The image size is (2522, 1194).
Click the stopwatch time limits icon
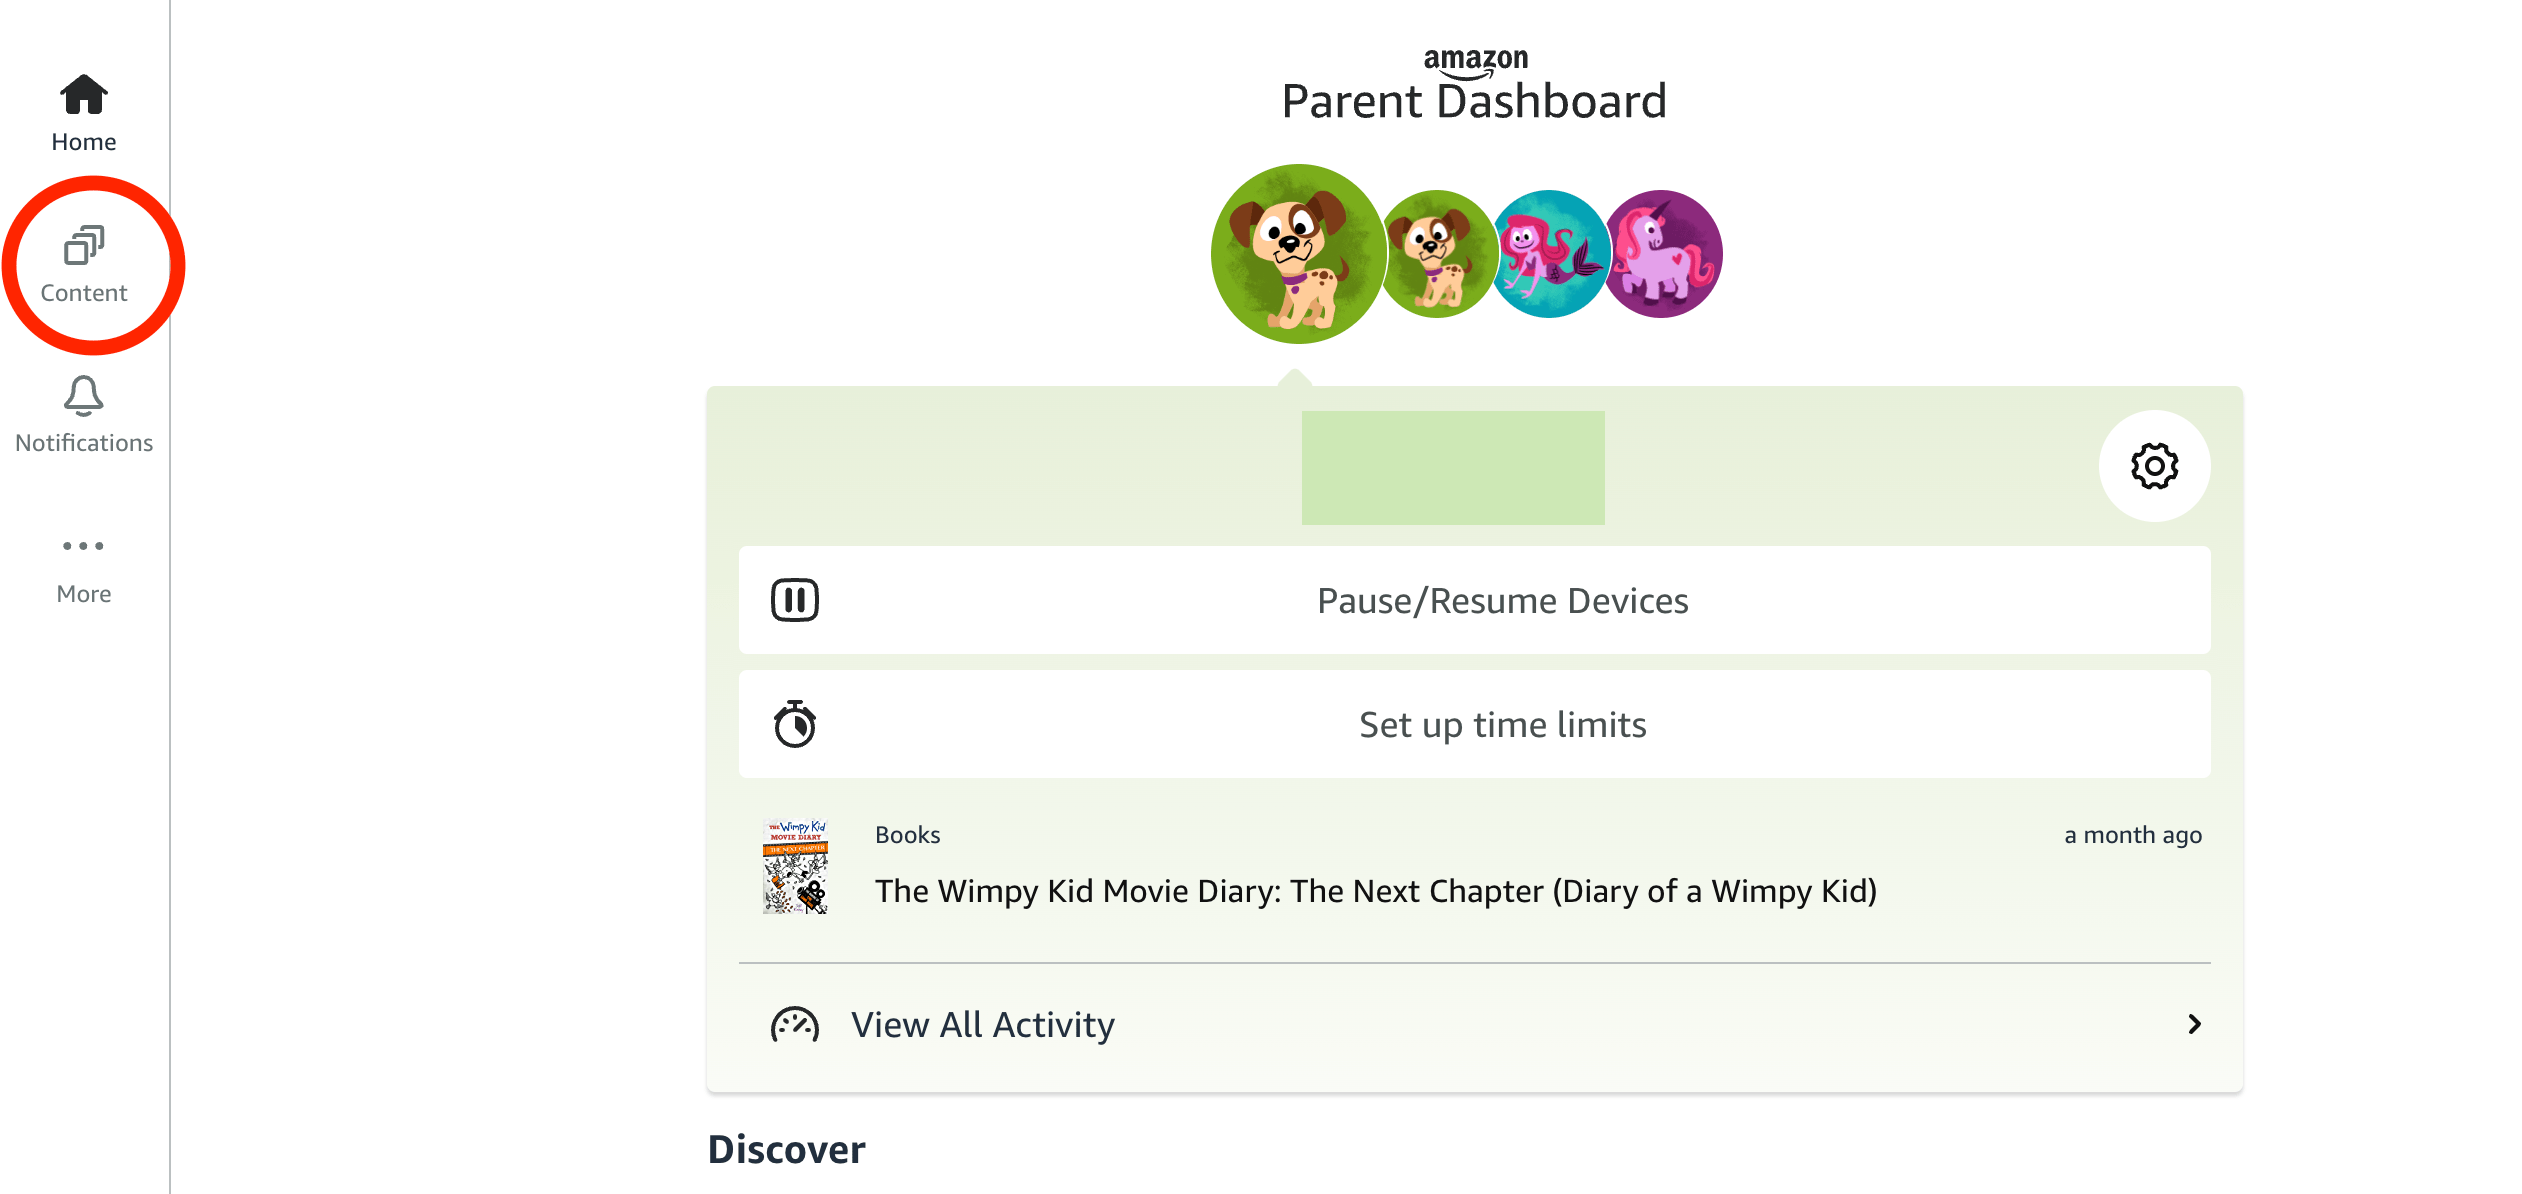(795, 725)
